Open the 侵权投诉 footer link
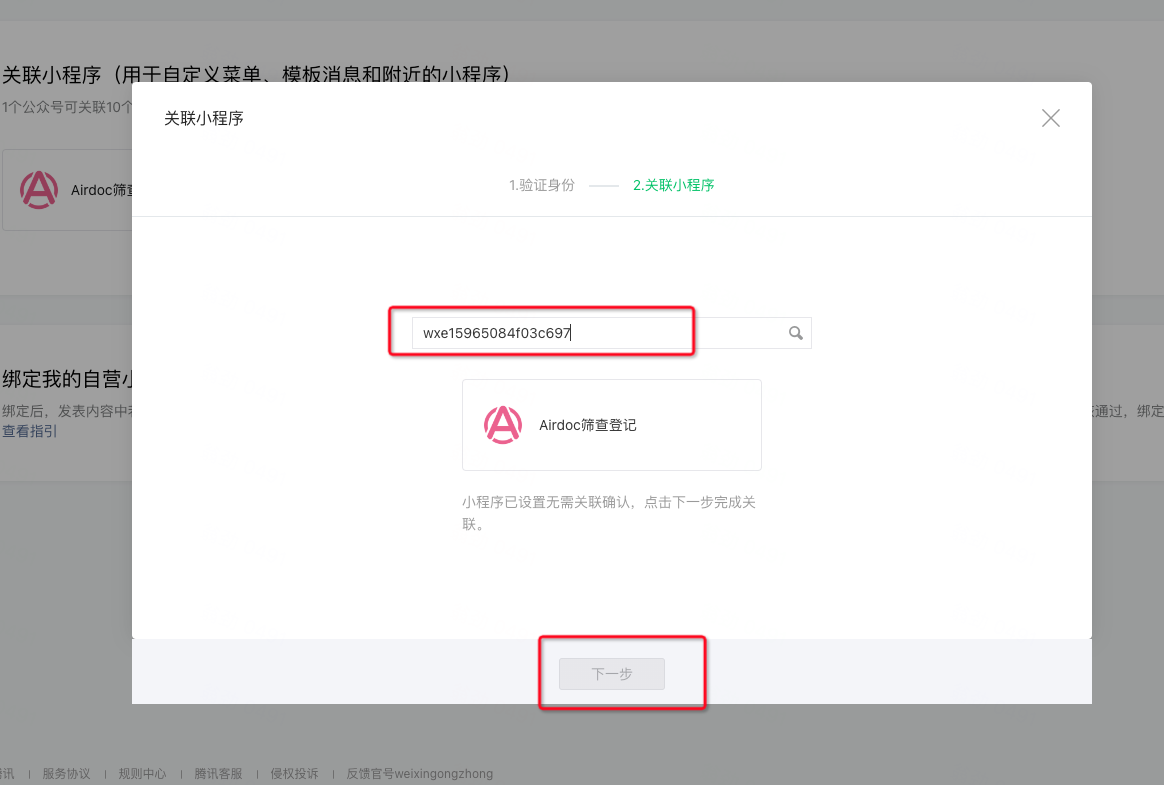The image size is (1164, 785). click(294, 774)
